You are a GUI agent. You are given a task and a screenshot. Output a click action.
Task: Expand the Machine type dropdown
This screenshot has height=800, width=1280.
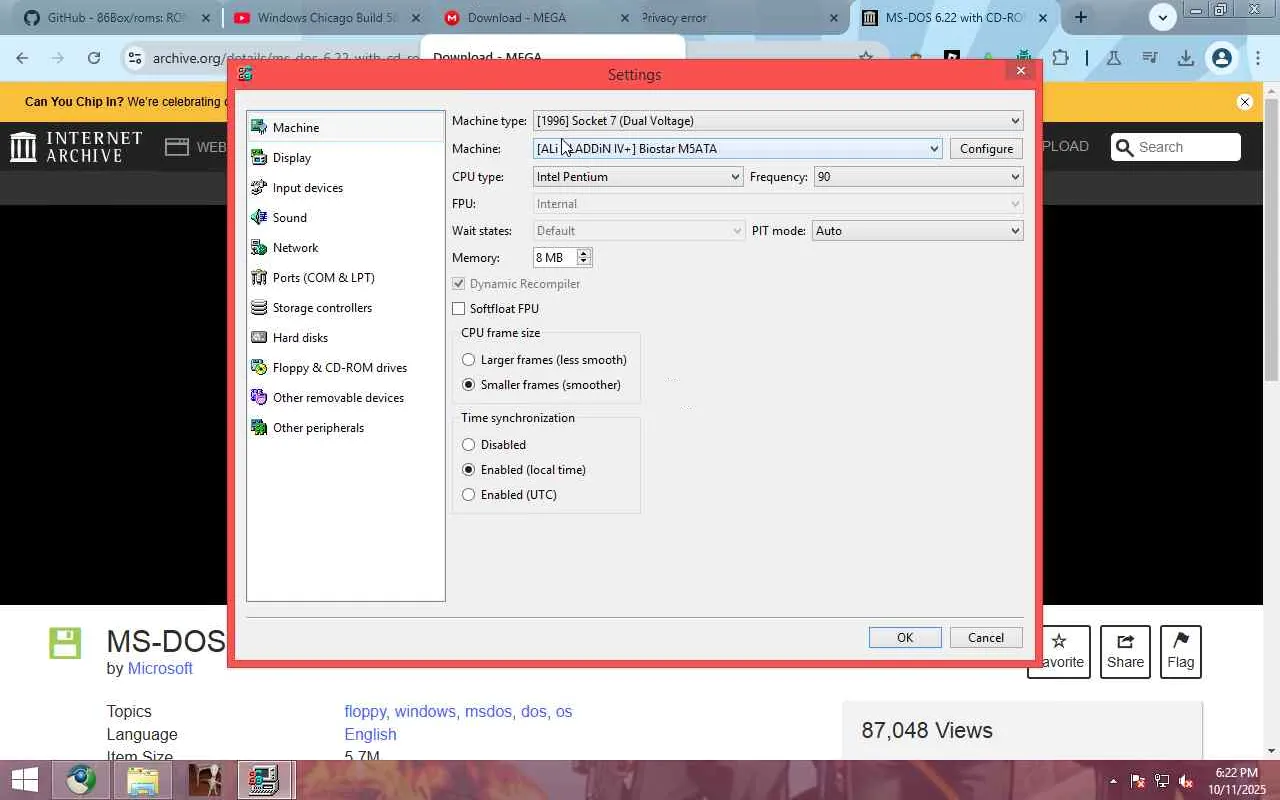pos(778,121)
